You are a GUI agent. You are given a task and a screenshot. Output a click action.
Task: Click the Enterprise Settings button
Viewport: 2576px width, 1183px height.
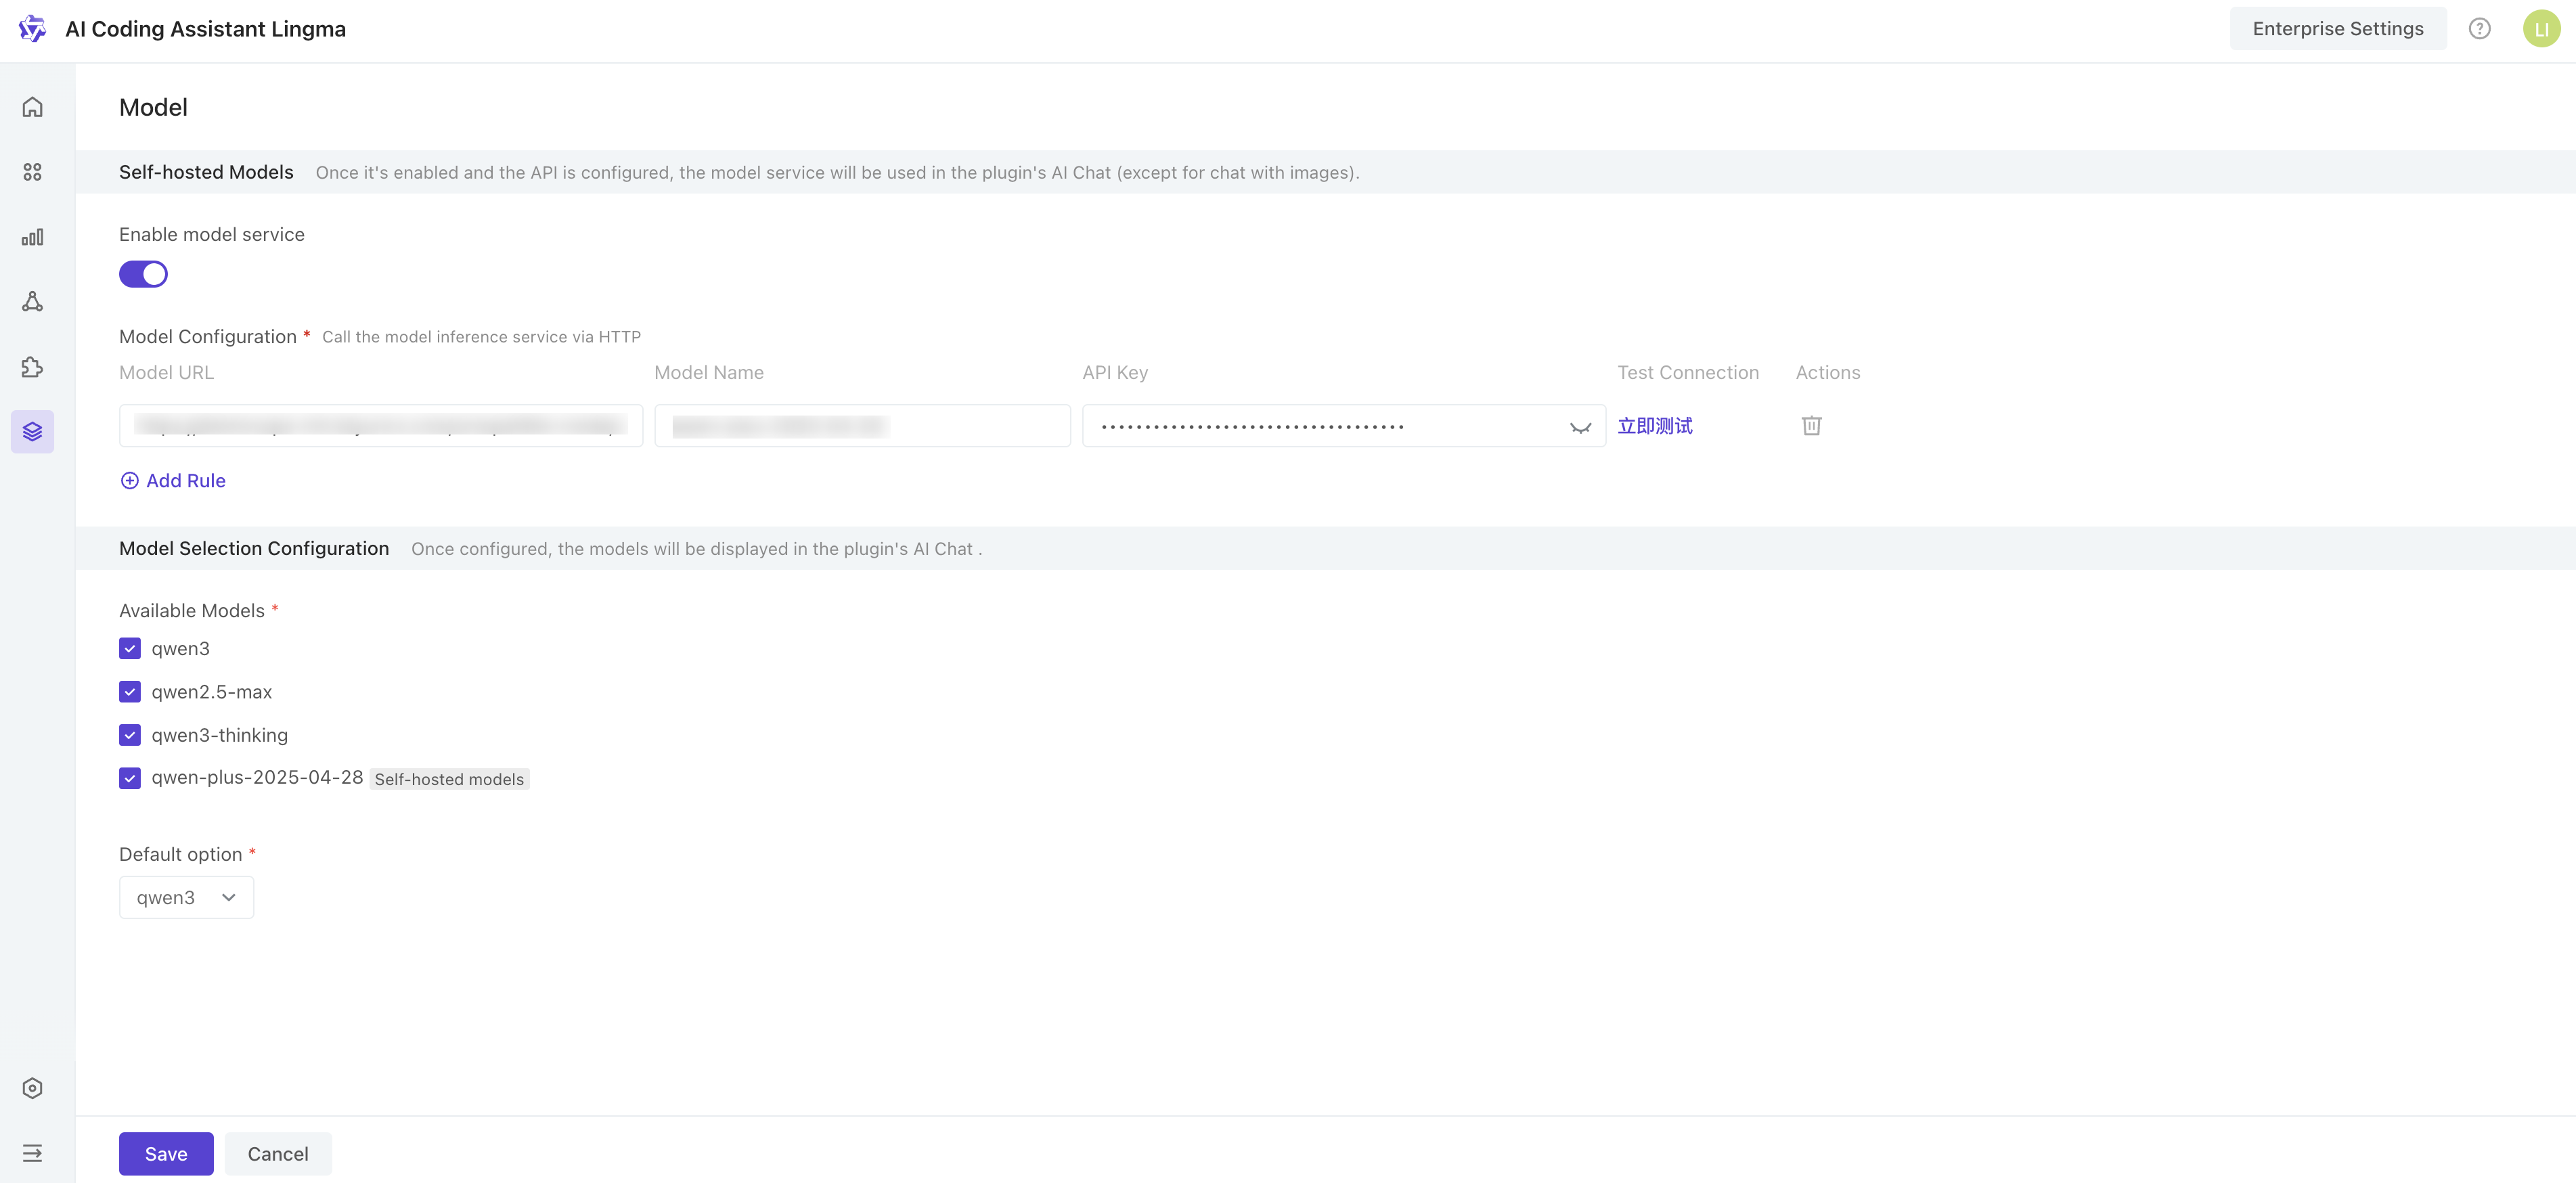click(x=2337, y=29)
